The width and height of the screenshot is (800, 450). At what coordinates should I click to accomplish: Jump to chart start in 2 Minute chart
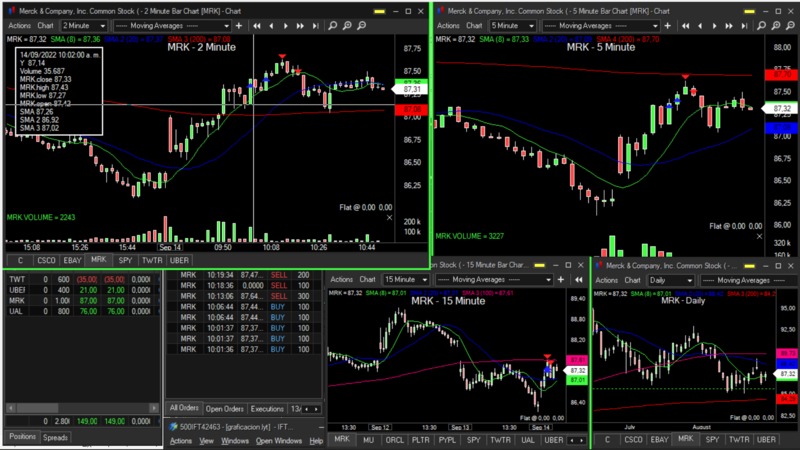(258, 25)
